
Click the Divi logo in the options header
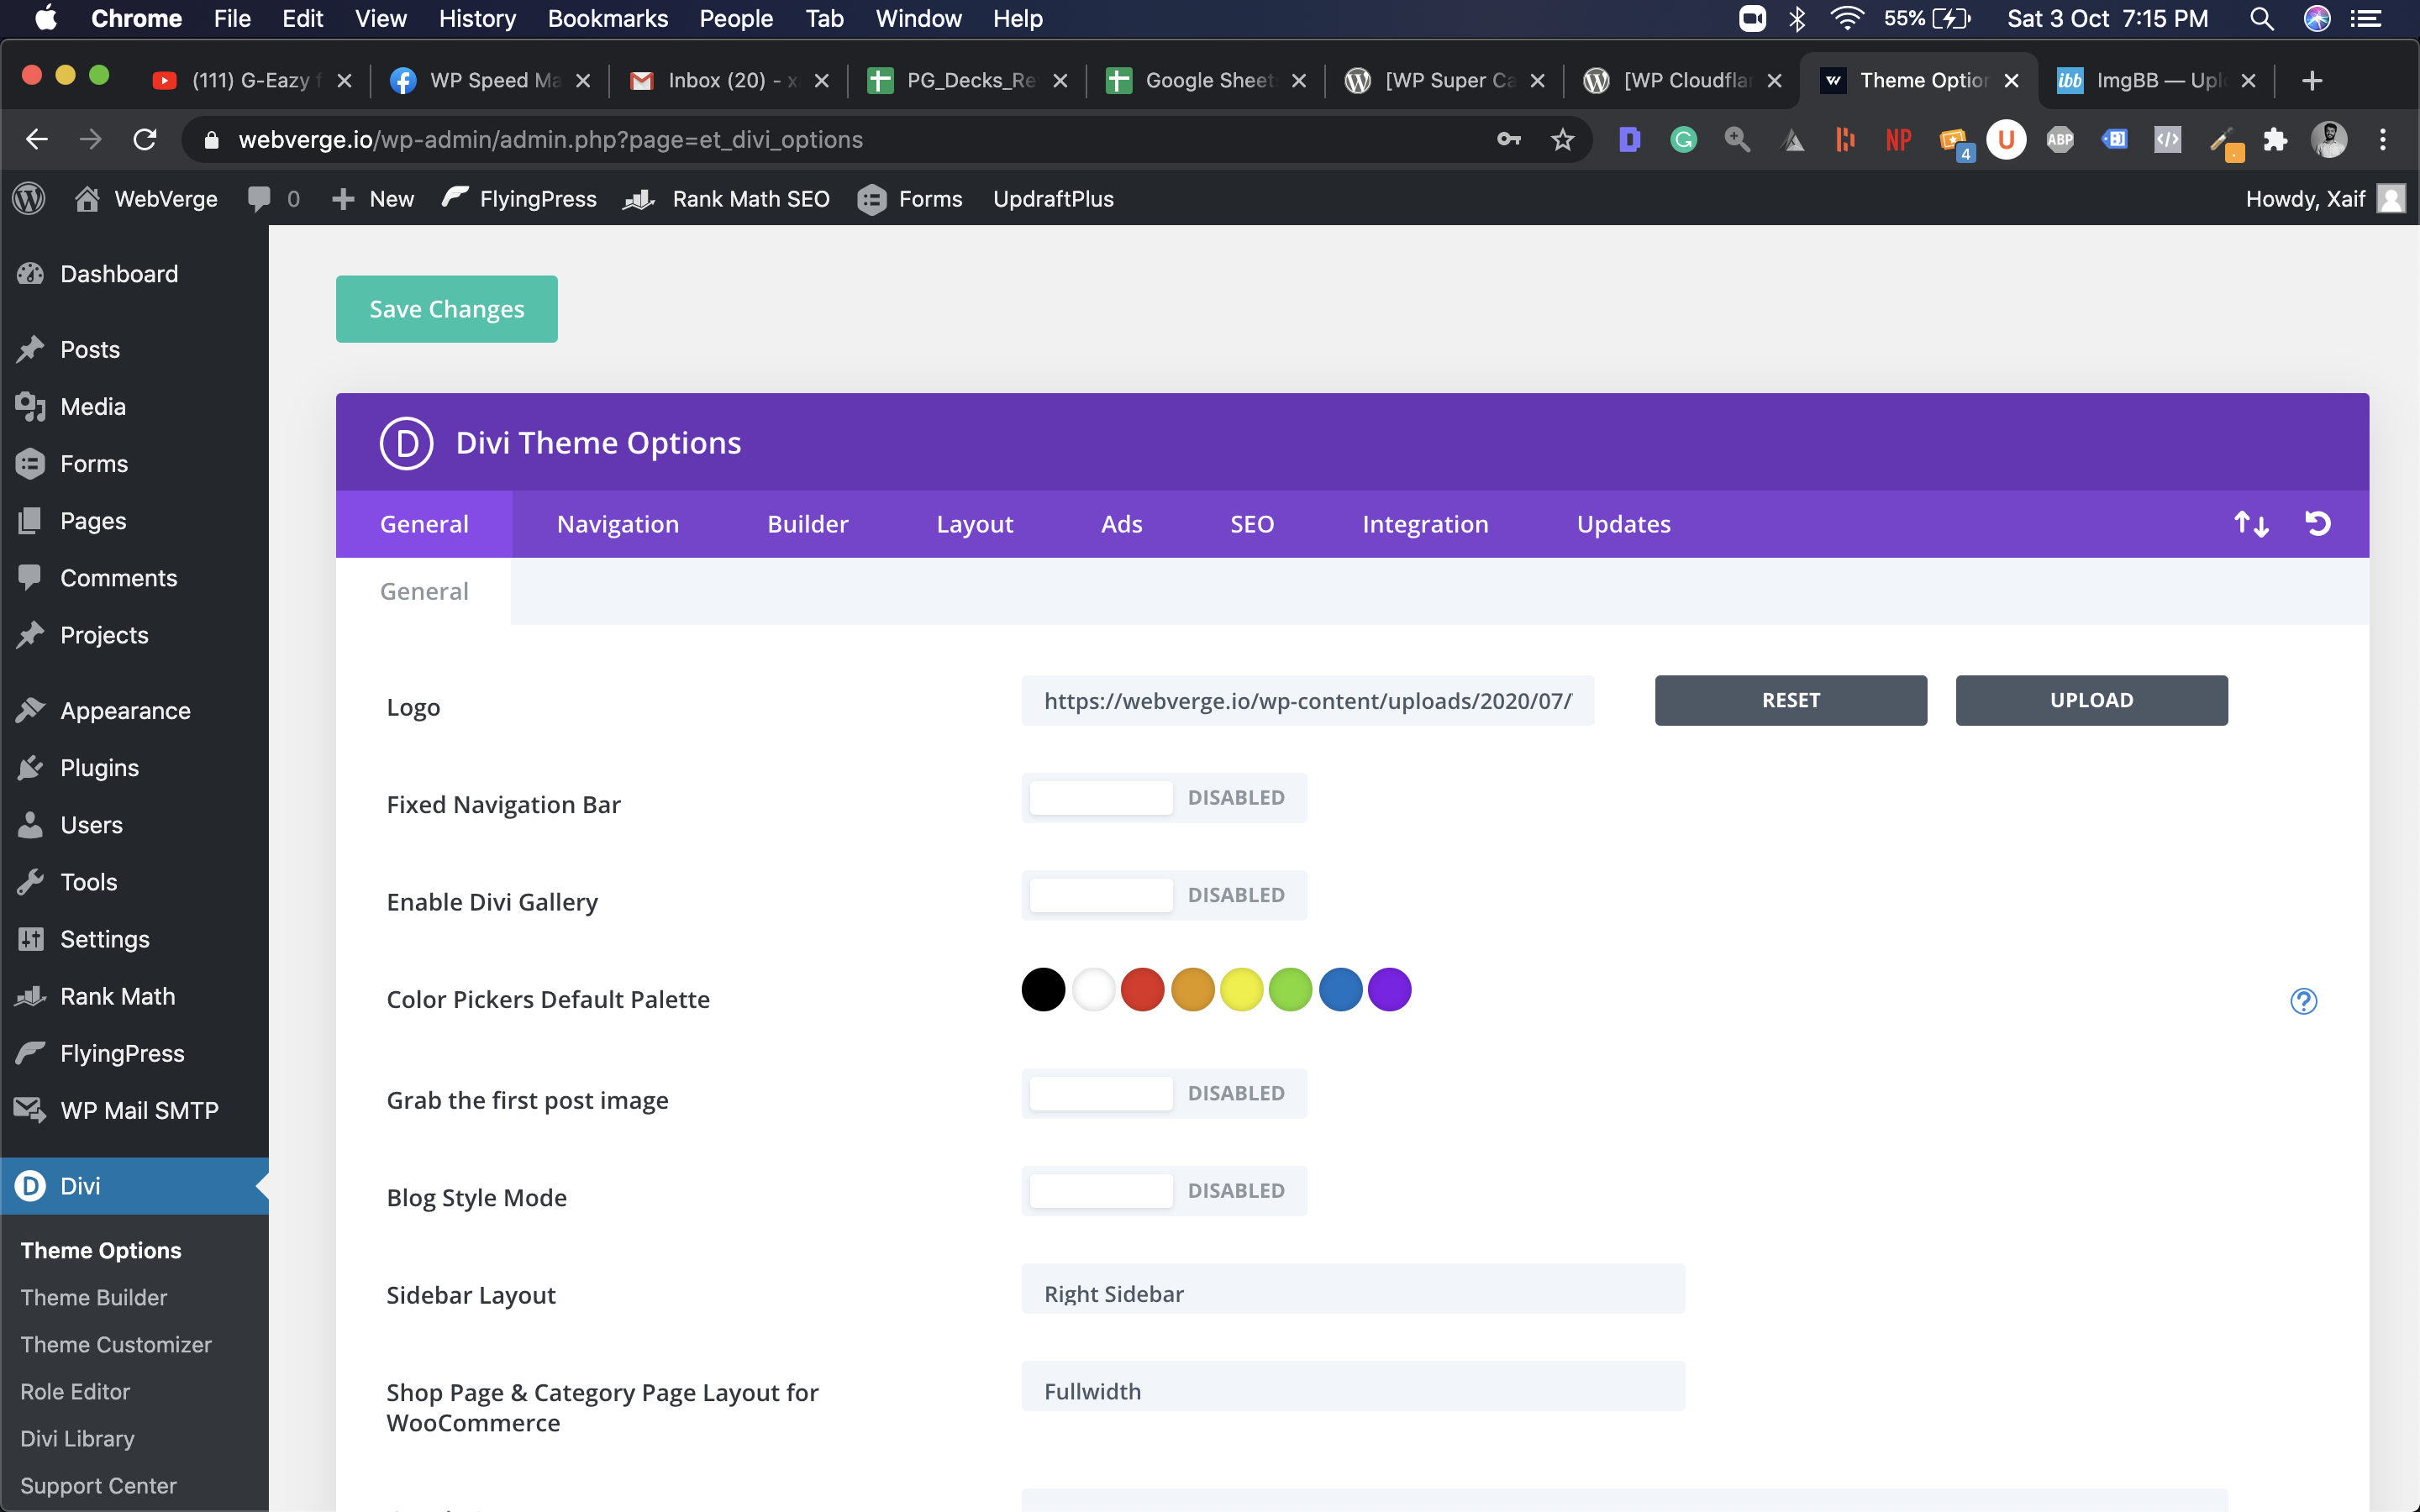407,443
